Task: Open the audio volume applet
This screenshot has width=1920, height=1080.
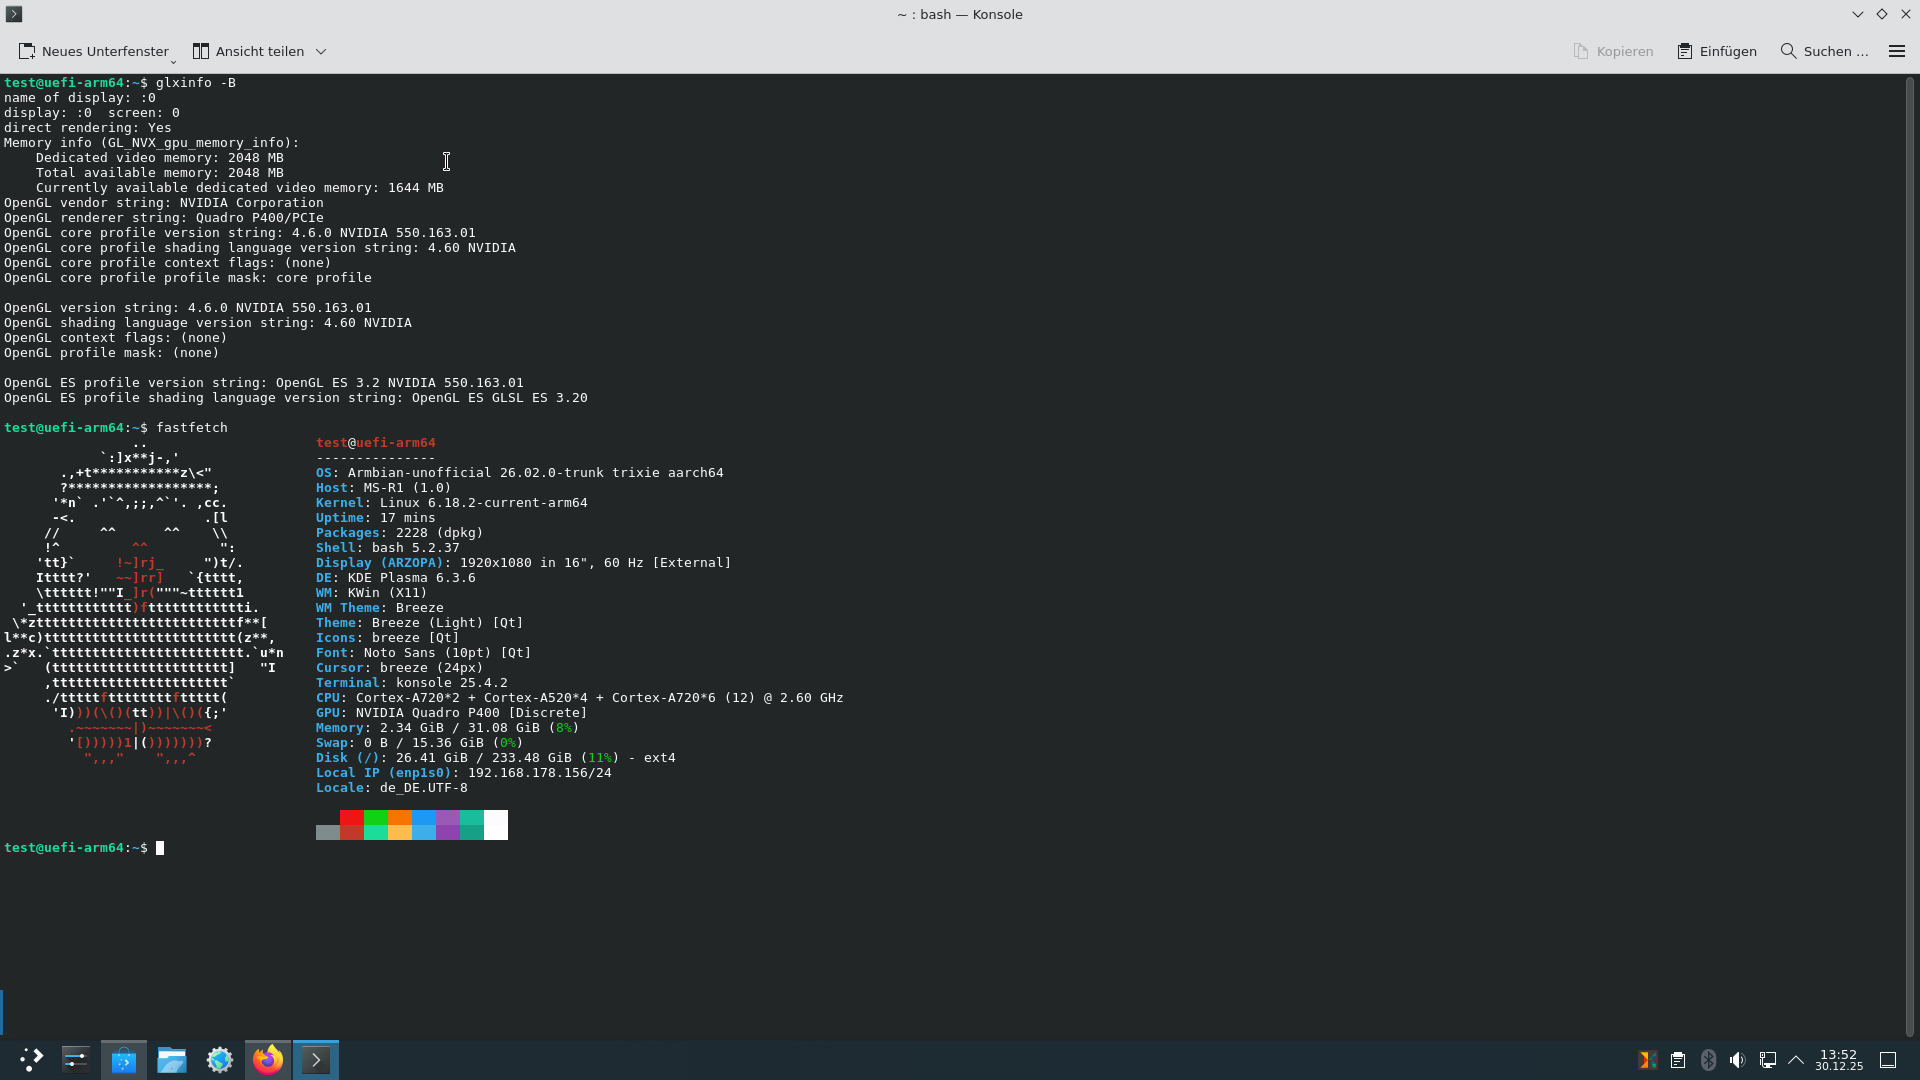Action: [1738, 1060]
